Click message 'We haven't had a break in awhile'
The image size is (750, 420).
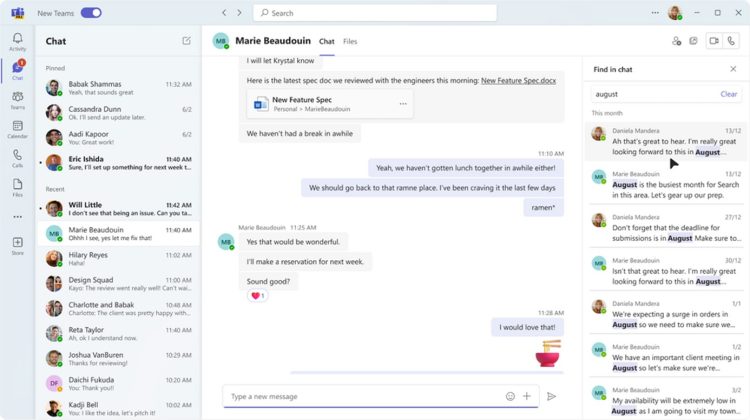[x=300, y=133]
